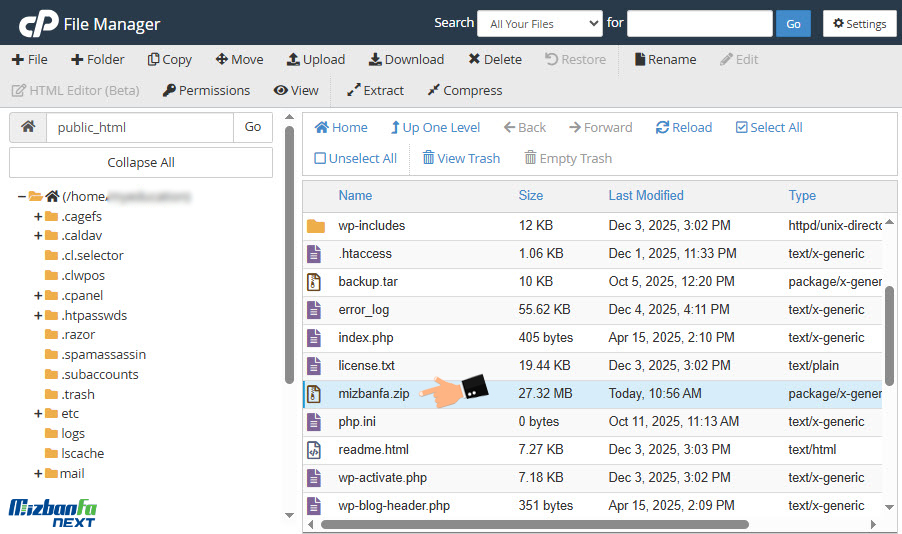902x534 pixels.
Task: Click the Reload icon
Action: tap(662, 128)
